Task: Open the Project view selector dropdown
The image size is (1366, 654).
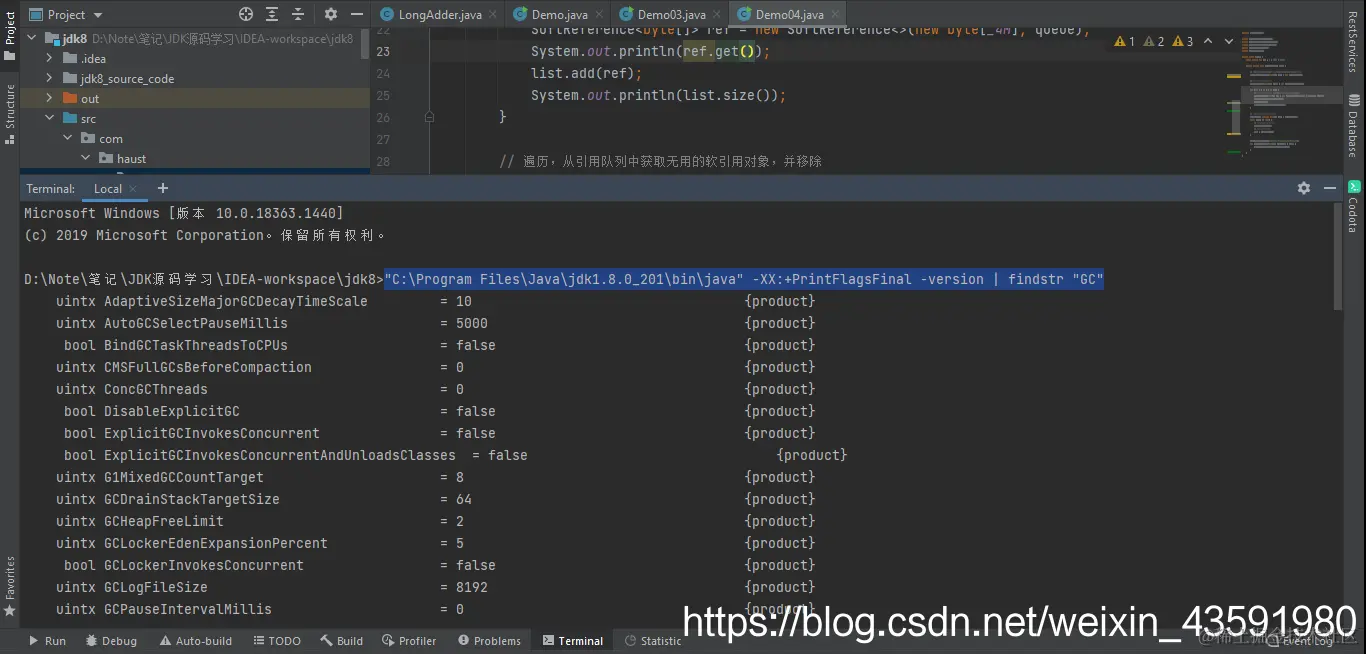Action: [x=66, y=14]
